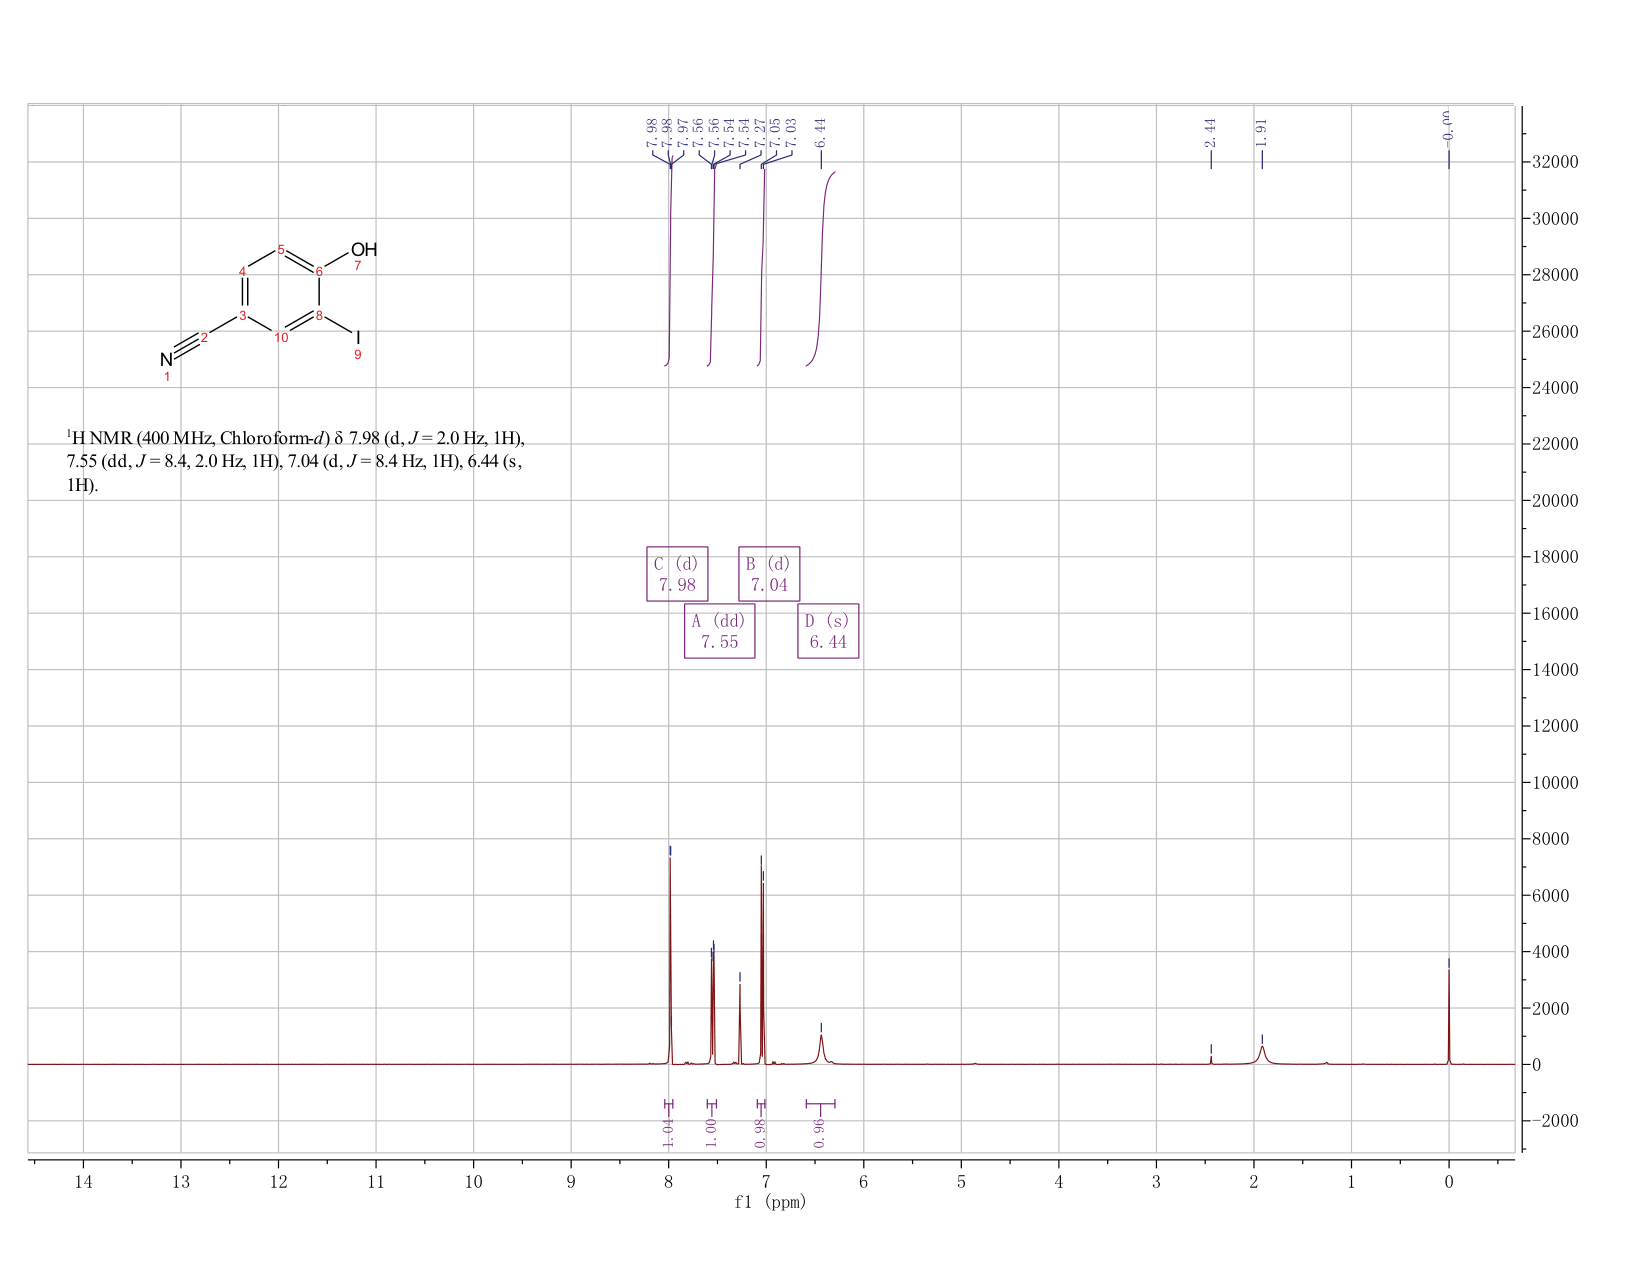Click the f1 (ppm) axis label
This screenshot has width=1650, height=1275.
[x=770, y=1202]
